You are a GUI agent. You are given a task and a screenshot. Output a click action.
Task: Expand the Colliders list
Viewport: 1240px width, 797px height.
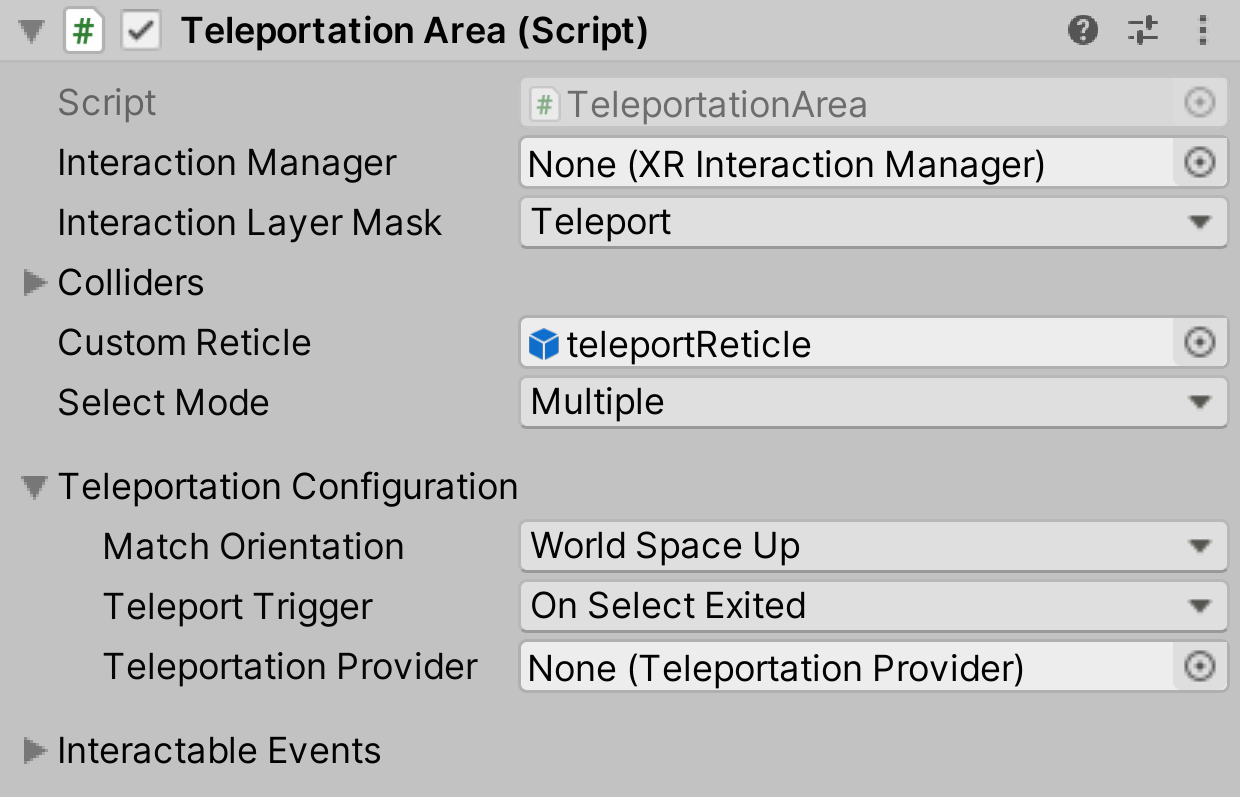33,283
